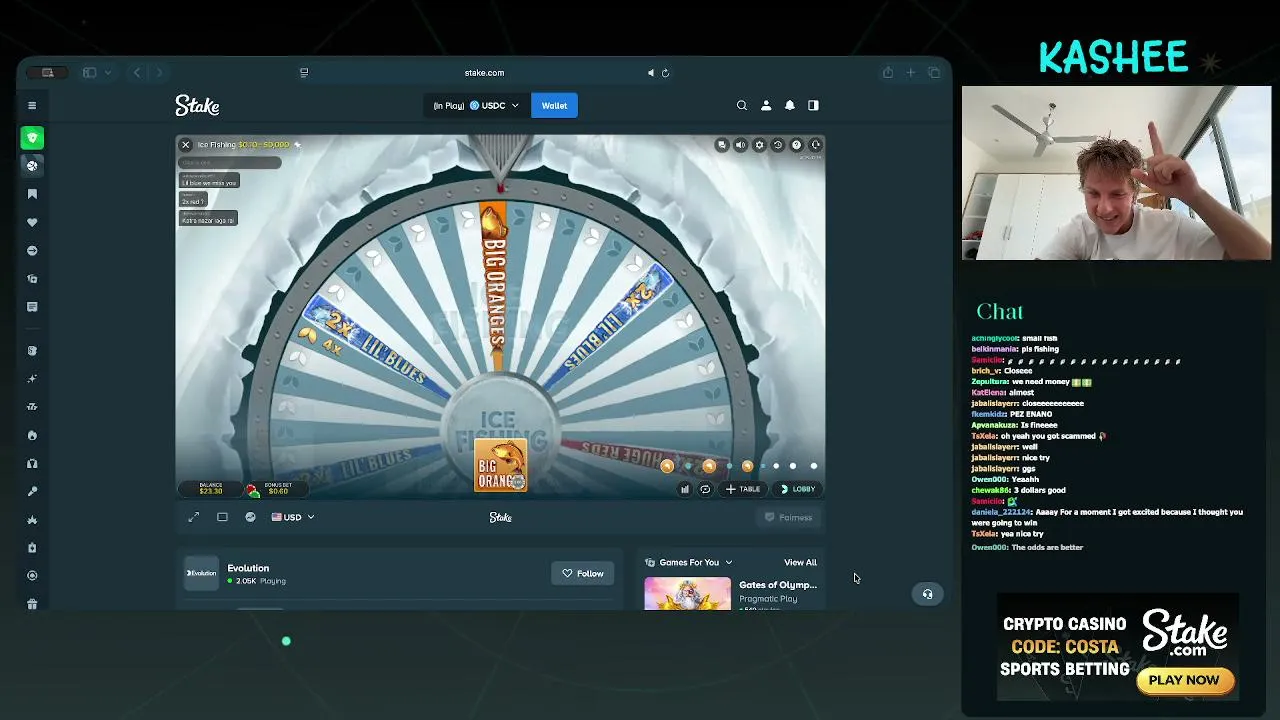This screenshot has width=1280, height=720.
Task: Click the headphones icon in left sidebar
Action: (x=32, y=463)
